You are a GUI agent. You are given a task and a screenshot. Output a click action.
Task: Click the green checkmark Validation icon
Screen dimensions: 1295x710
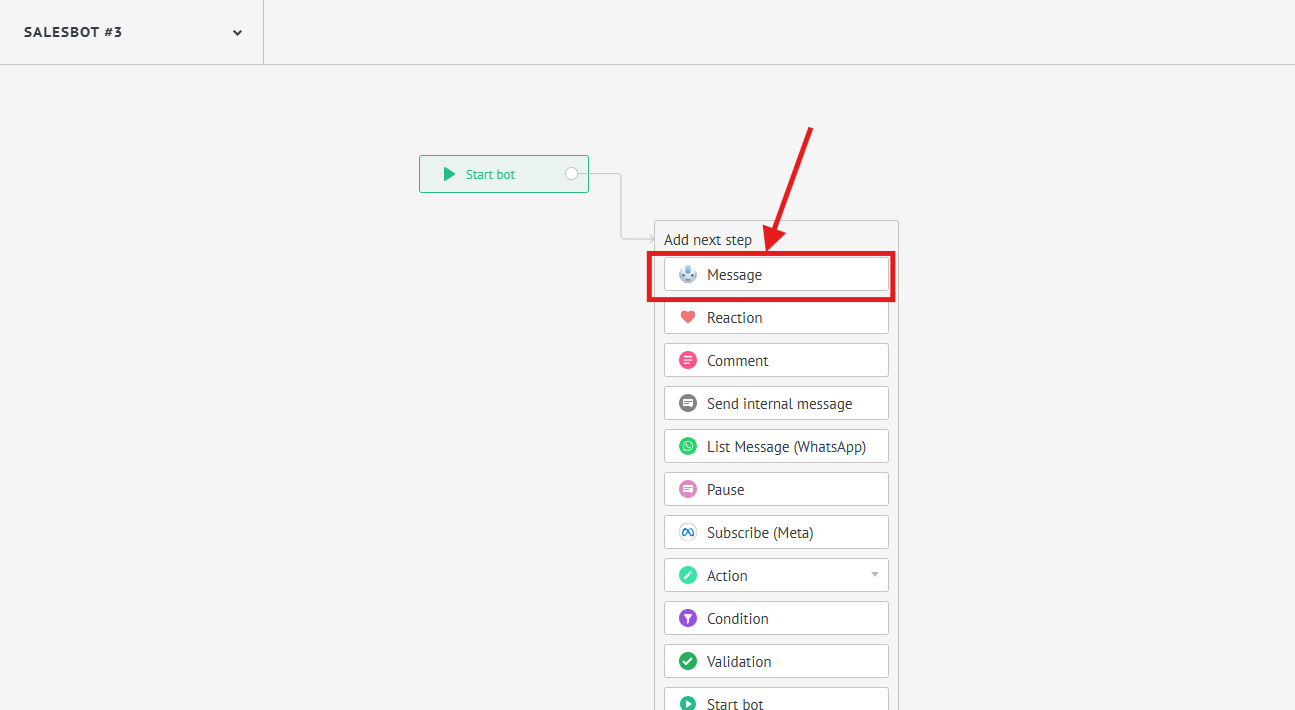(x=688, y=661)
